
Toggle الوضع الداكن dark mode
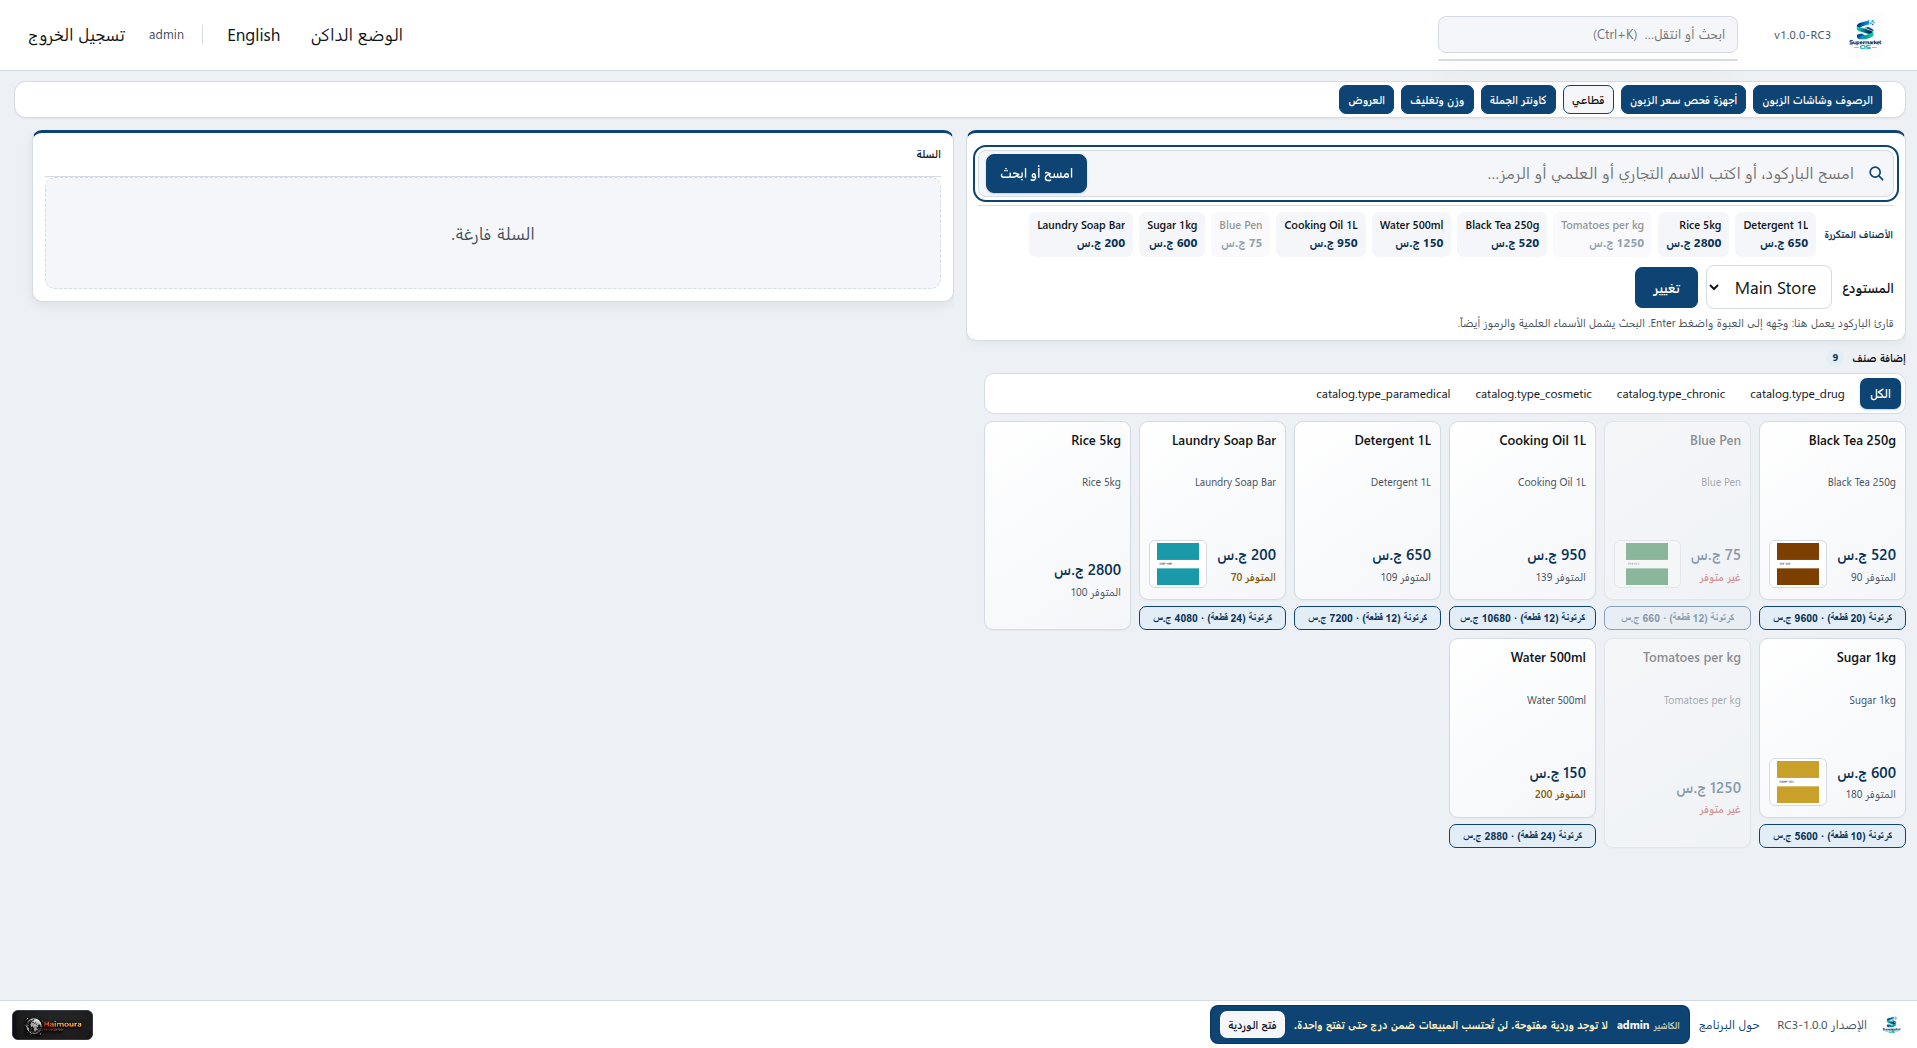[356, 35]
